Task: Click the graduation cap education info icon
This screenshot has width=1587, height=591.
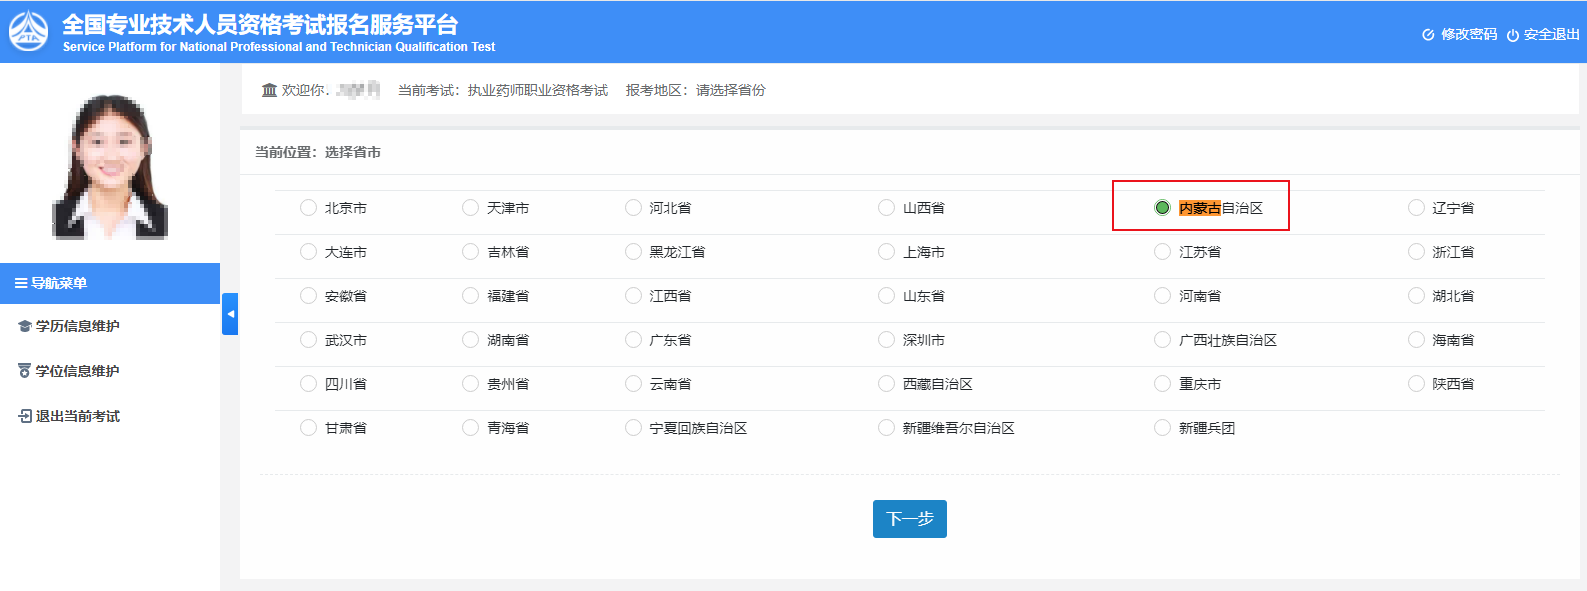Action: pyautogui.click(x=25, y=327)
